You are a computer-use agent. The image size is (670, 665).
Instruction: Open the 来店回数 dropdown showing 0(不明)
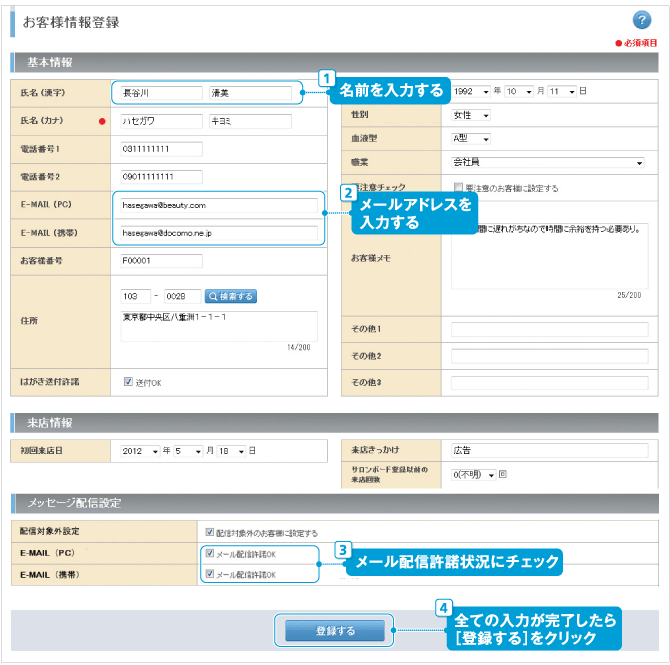tap(473, 474)
